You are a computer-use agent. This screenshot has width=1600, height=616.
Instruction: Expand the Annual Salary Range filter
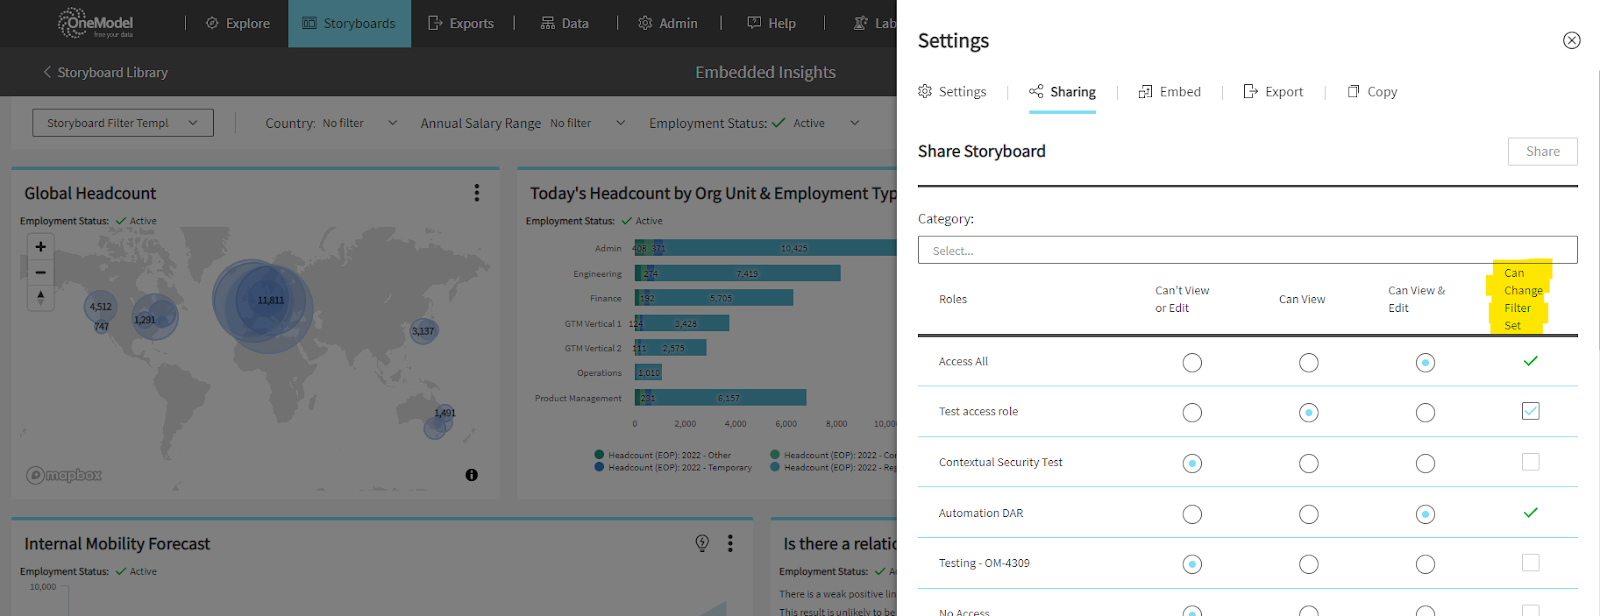(x=620, y=123)
